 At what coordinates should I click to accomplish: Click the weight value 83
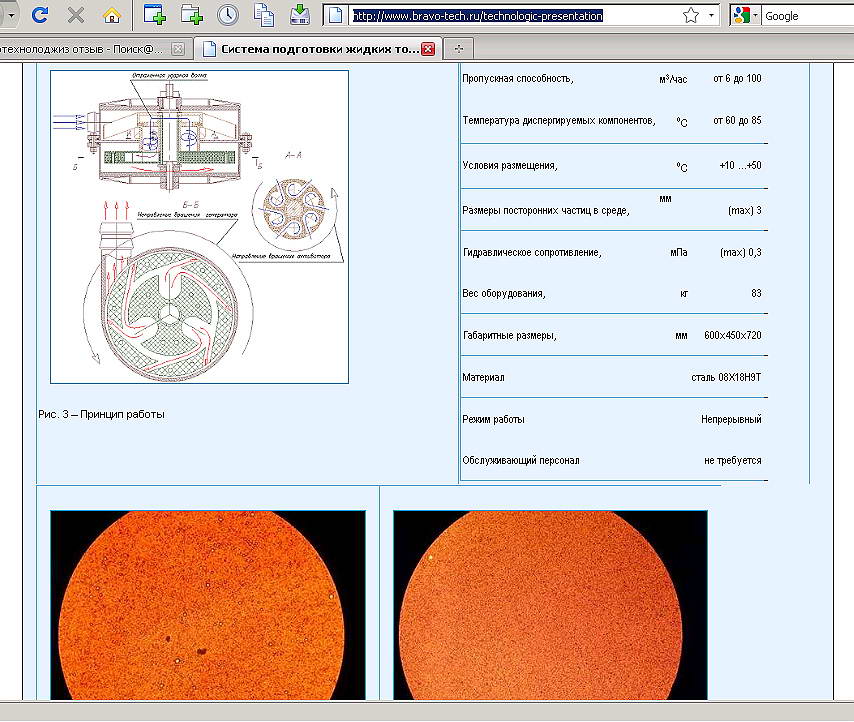tap(756, 293)
